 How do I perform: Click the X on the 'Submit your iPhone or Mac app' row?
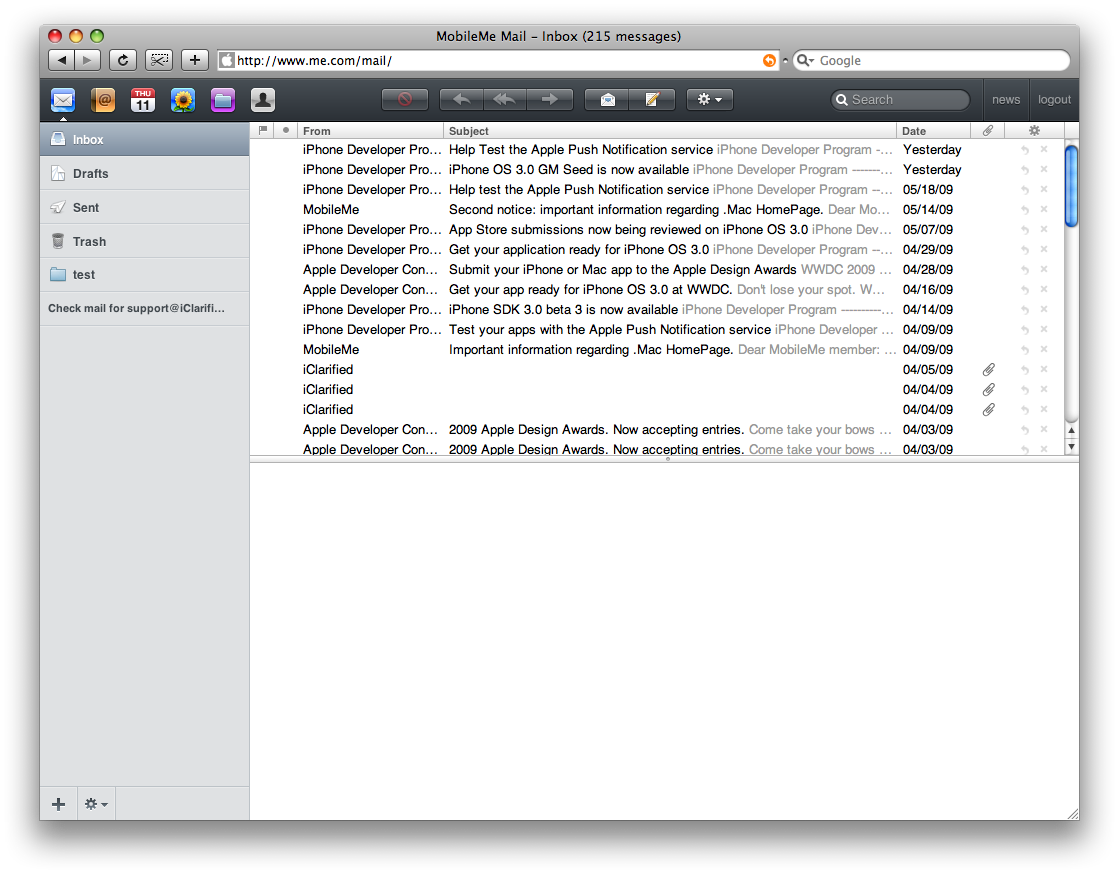pyautogui.click(x=1044, y=269)
